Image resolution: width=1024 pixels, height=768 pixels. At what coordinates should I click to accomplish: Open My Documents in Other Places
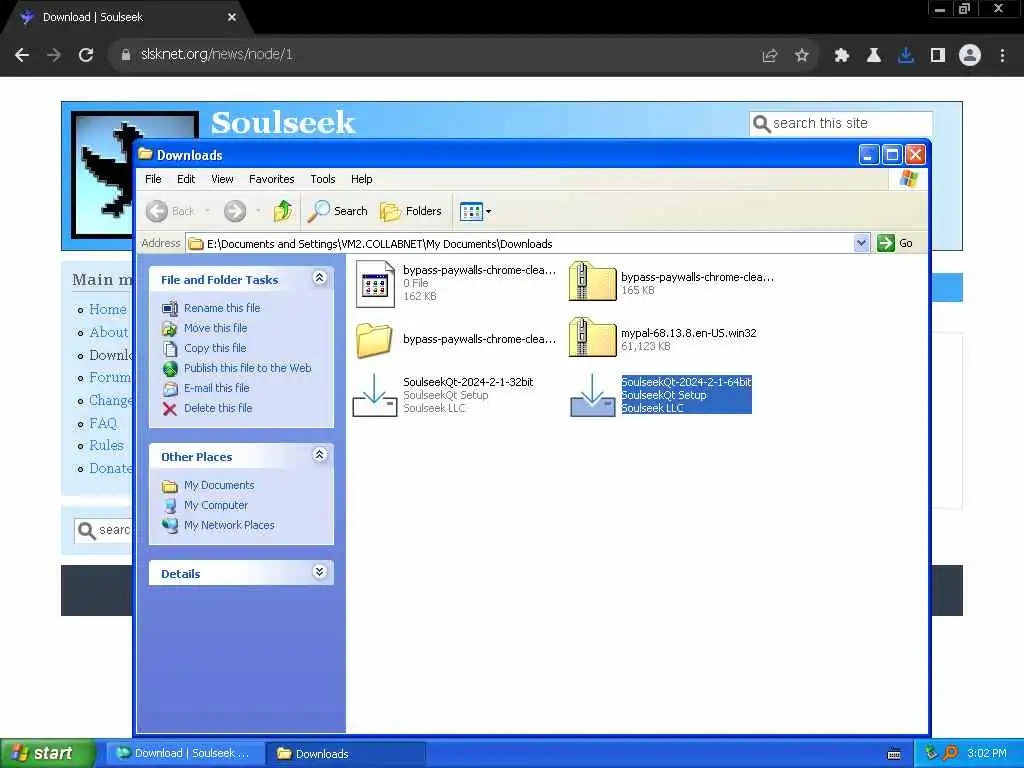[x=219, y=485]
